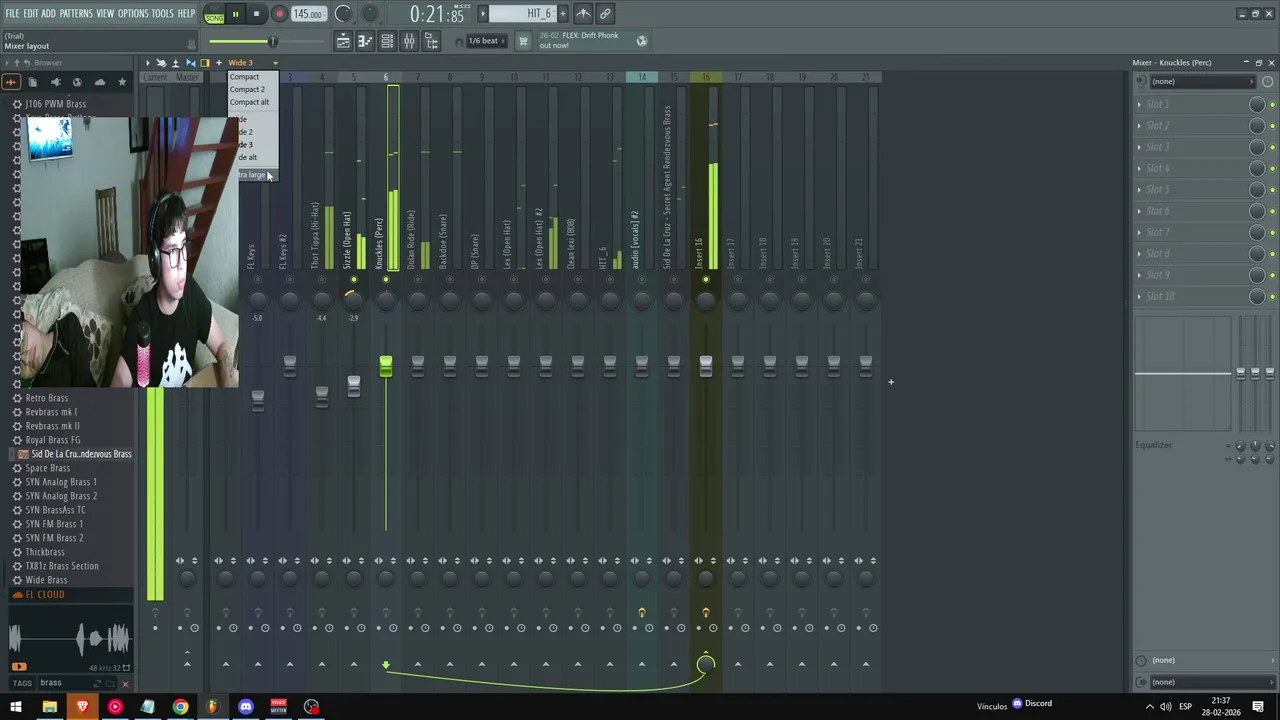1280x720 pixels.
Task: Disable Slot 1 effect enable light
Action: click(x=1272, y=105)
